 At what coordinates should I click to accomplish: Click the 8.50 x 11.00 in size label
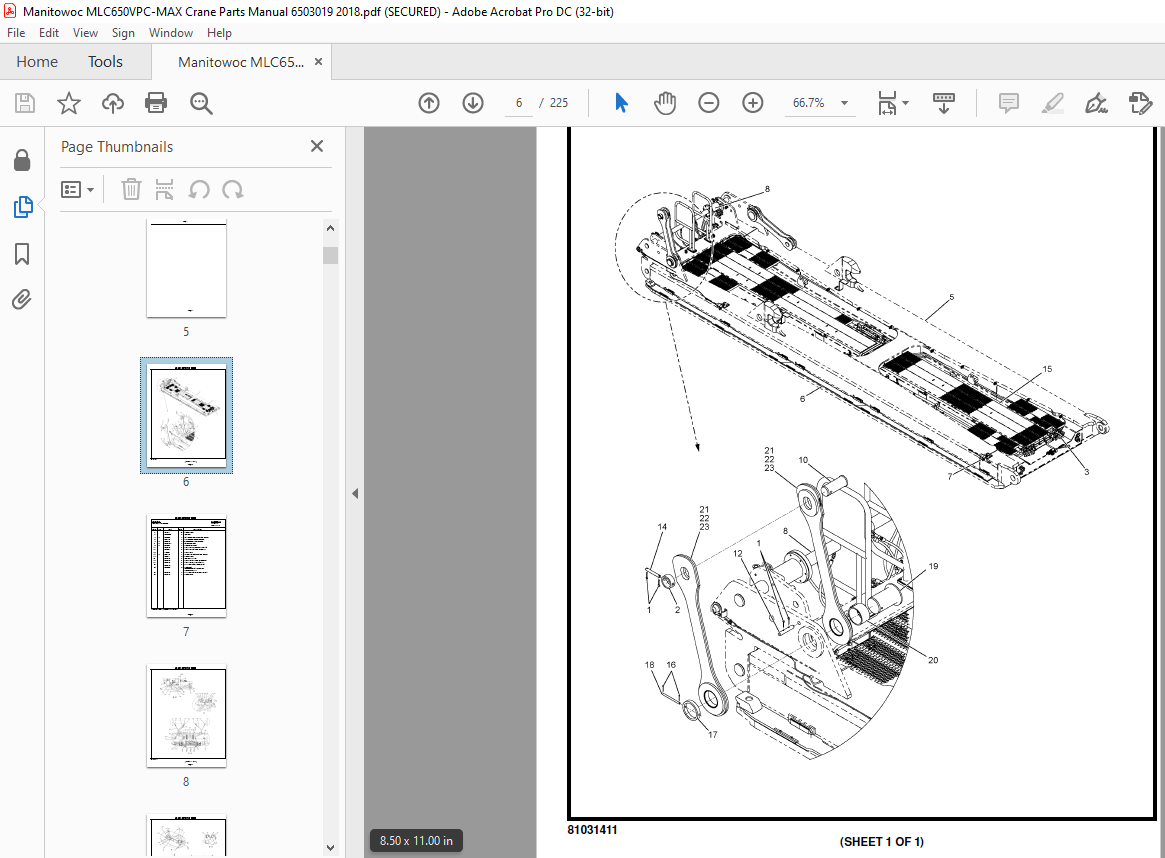pos(416,841)
